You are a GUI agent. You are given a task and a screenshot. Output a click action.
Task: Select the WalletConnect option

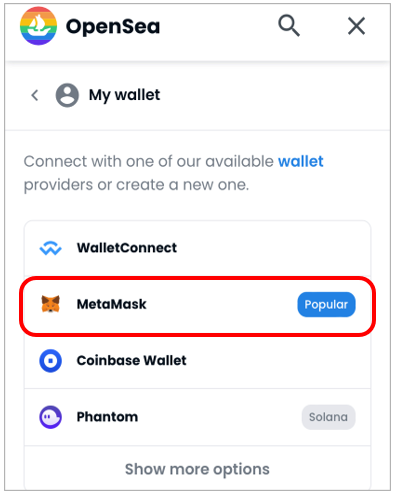[x=197, y=248]
